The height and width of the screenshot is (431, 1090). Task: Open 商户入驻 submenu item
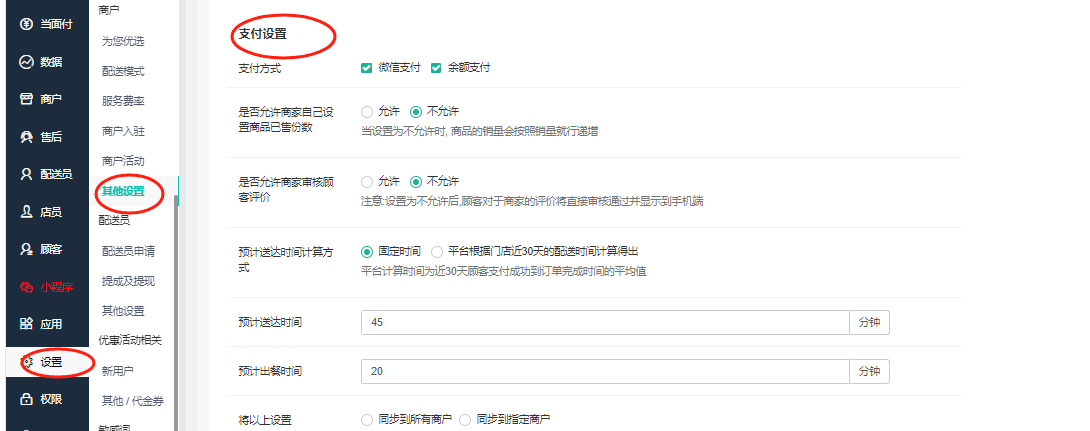point(123,131)
